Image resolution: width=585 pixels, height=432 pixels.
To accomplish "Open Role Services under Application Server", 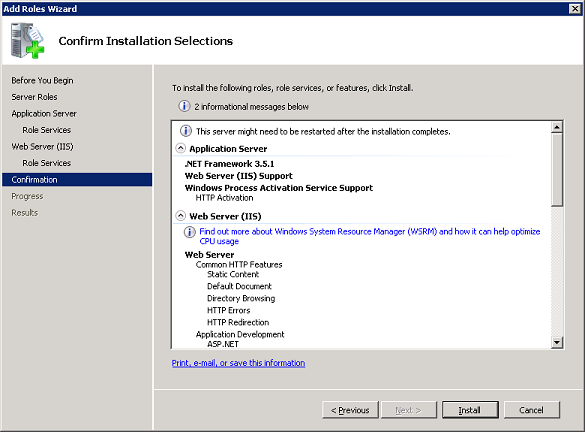I will 47,130.
